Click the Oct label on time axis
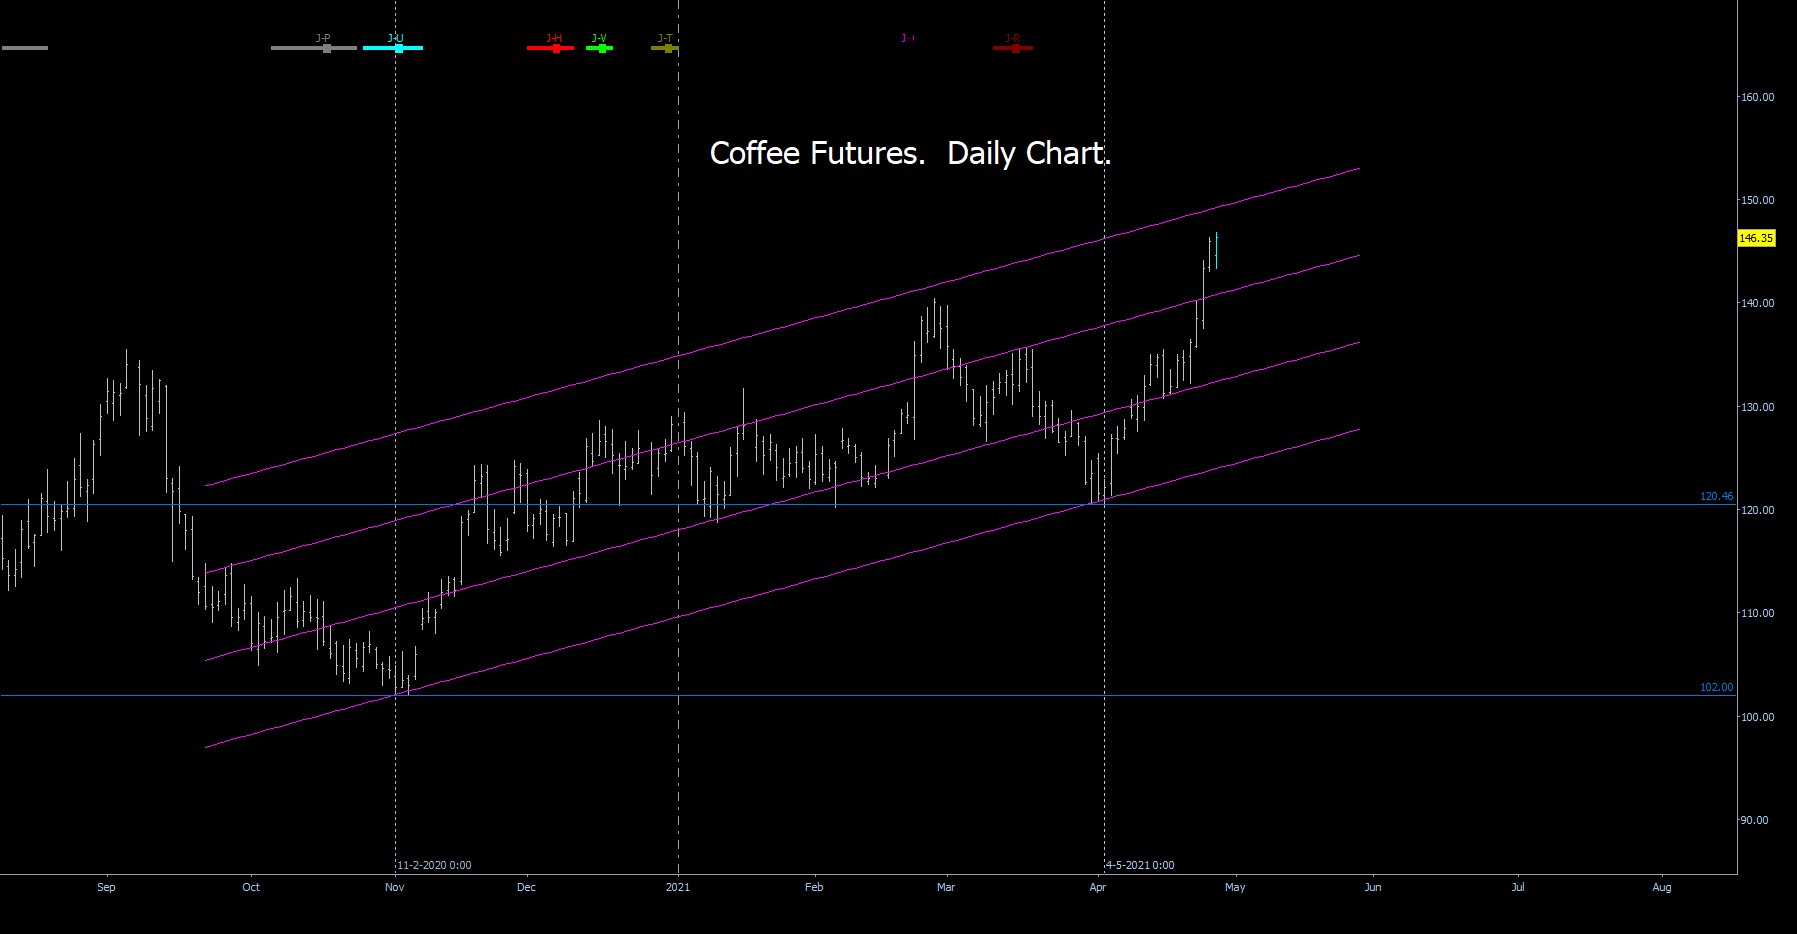 (251, 887)
